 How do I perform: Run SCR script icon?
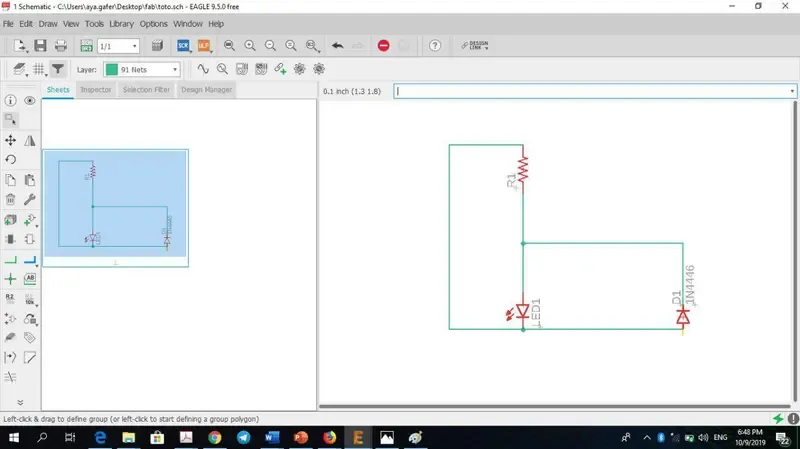[x=183, y=45]
